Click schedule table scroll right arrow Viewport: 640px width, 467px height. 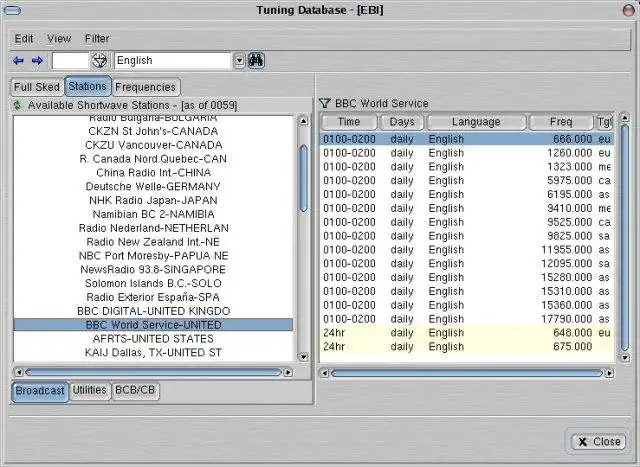click(x=609, y=373)
